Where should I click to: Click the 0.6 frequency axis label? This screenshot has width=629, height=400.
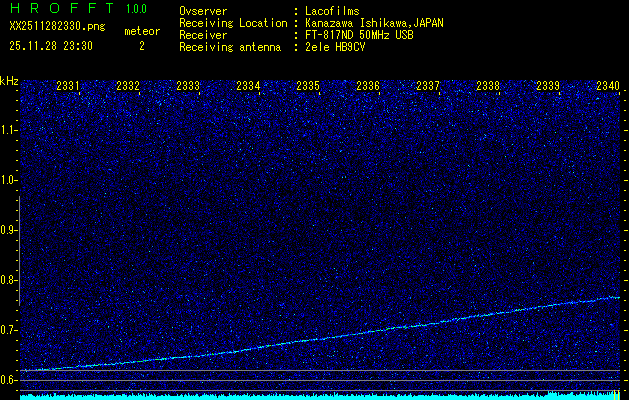9,380
